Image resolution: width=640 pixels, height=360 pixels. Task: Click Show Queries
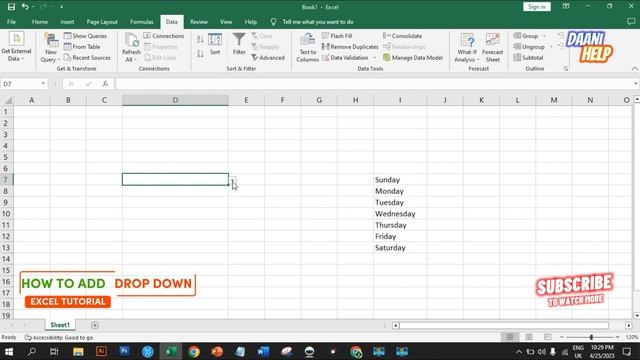click(x=85, y=36)
